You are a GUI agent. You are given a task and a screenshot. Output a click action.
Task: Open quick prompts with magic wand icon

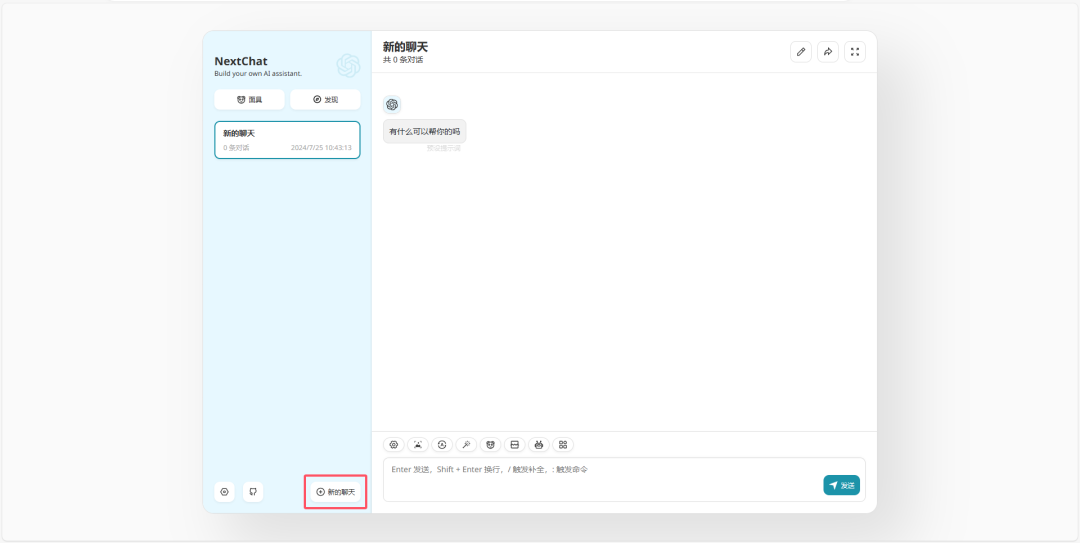click(x=466, y=444)
